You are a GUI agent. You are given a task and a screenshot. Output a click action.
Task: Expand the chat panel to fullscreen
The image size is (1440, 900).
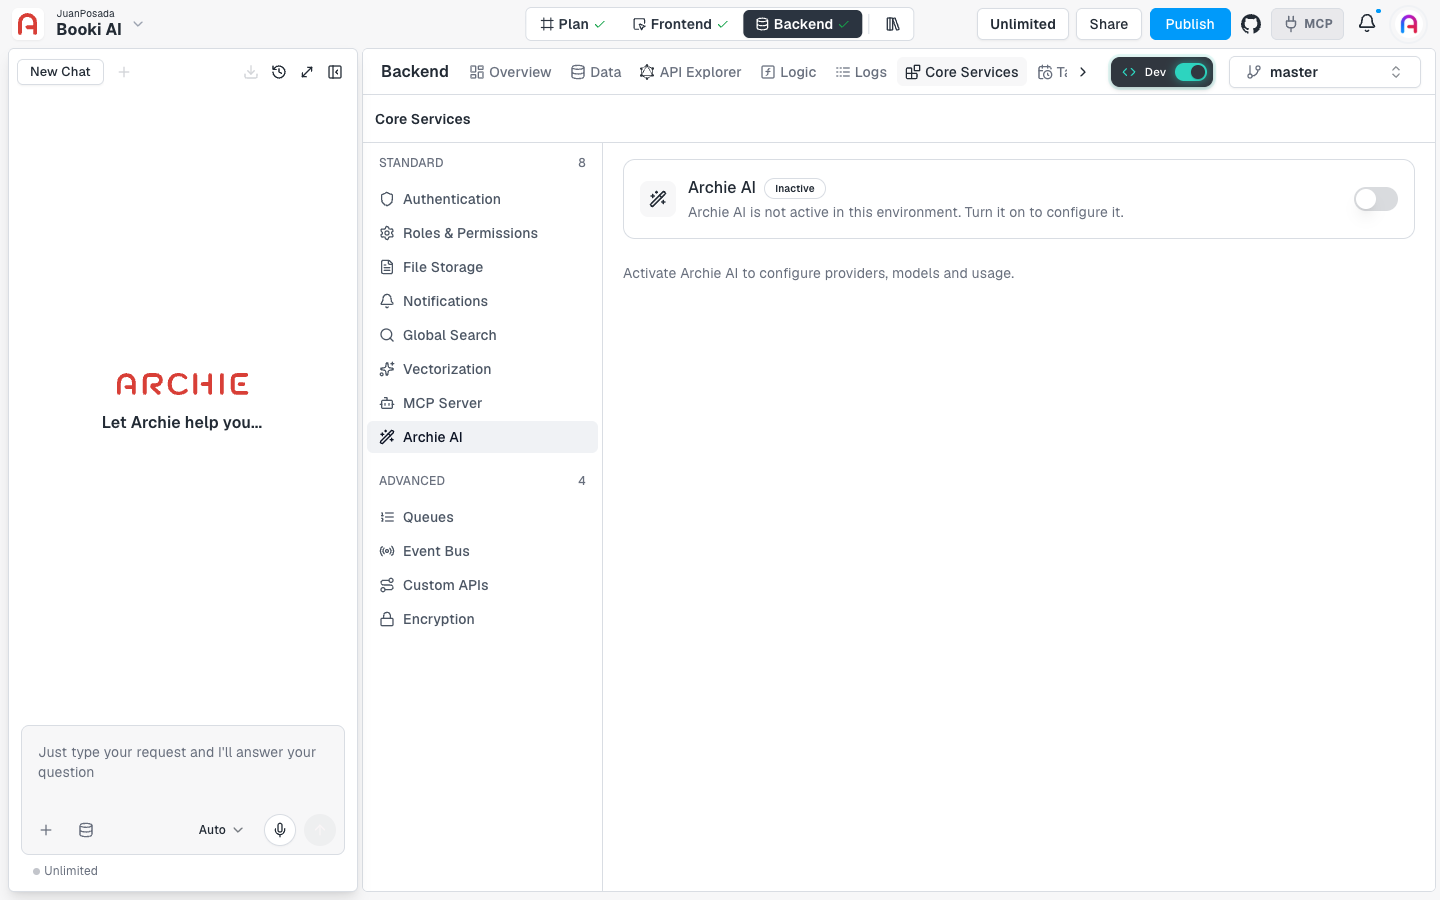pyautogui.click(x=307, y=72)
